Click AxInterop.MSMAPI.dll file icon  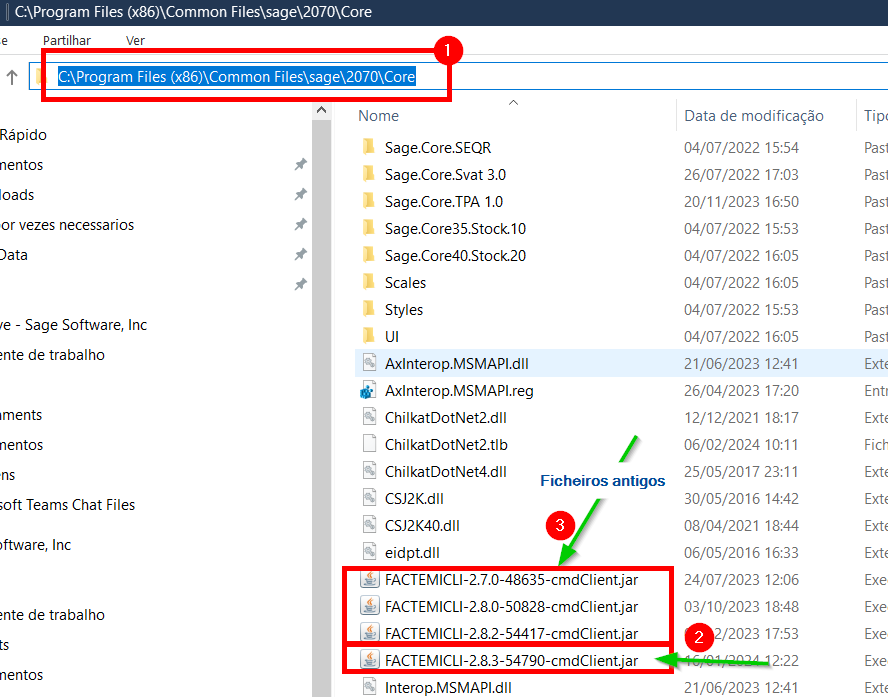point(369,363)
